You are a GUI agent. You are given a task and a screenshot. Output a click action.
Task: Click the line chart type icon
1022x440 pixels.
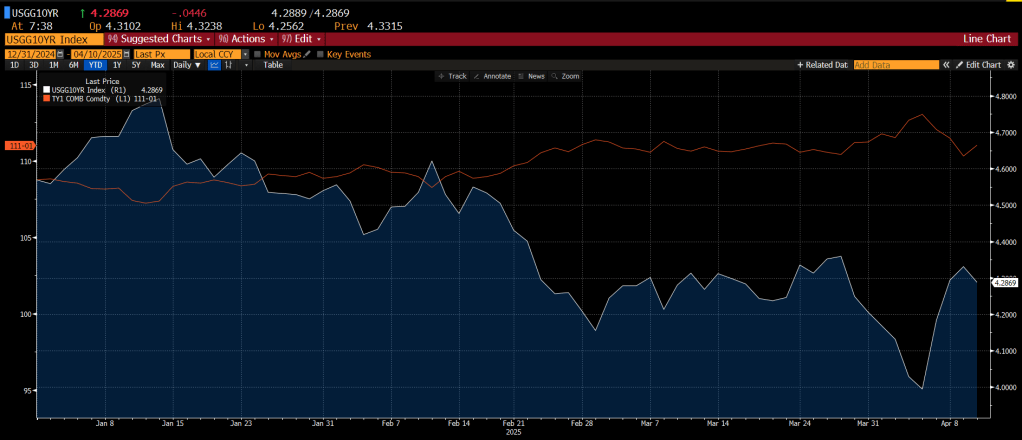click(213, 64)
